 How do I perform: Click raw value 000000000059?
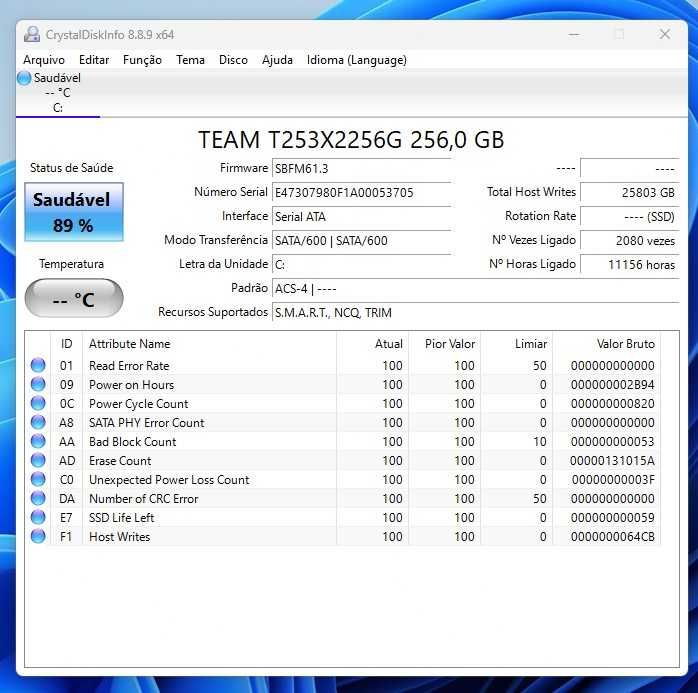613,518
